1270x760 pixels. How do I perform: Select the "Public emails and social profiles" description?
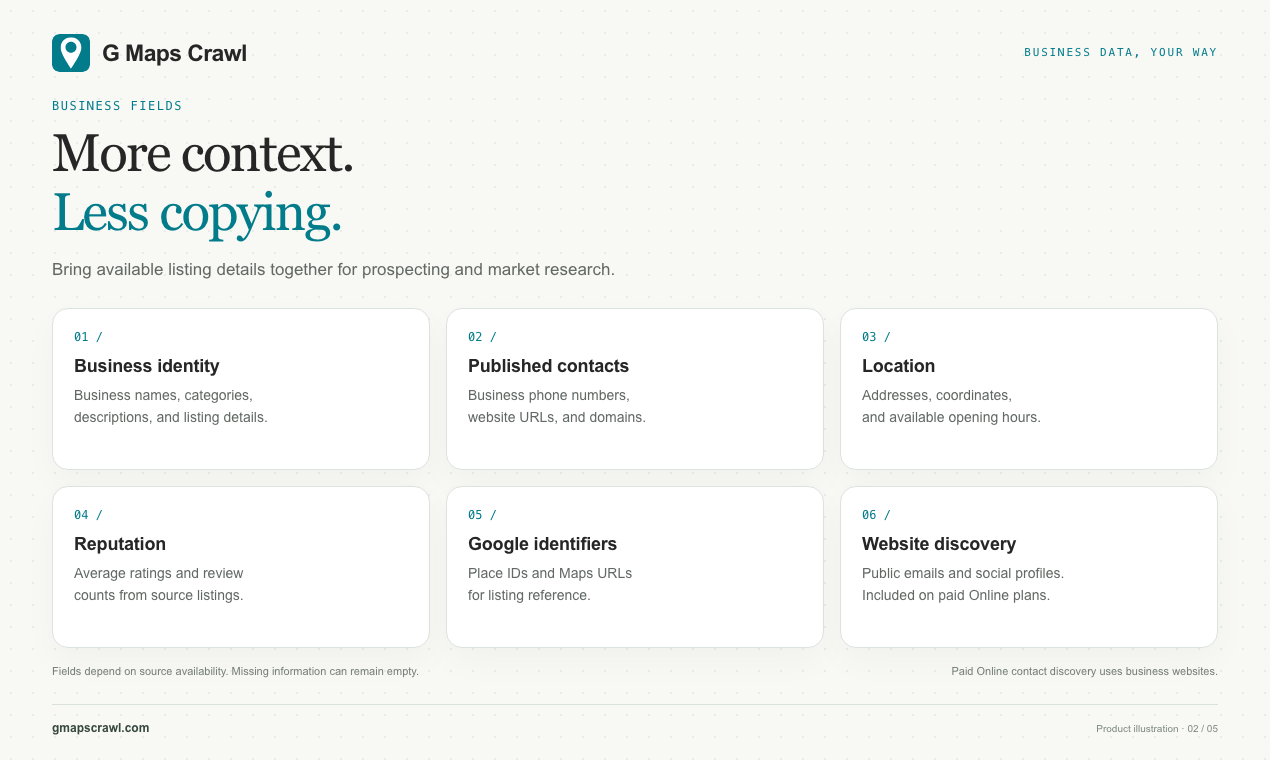963,584
